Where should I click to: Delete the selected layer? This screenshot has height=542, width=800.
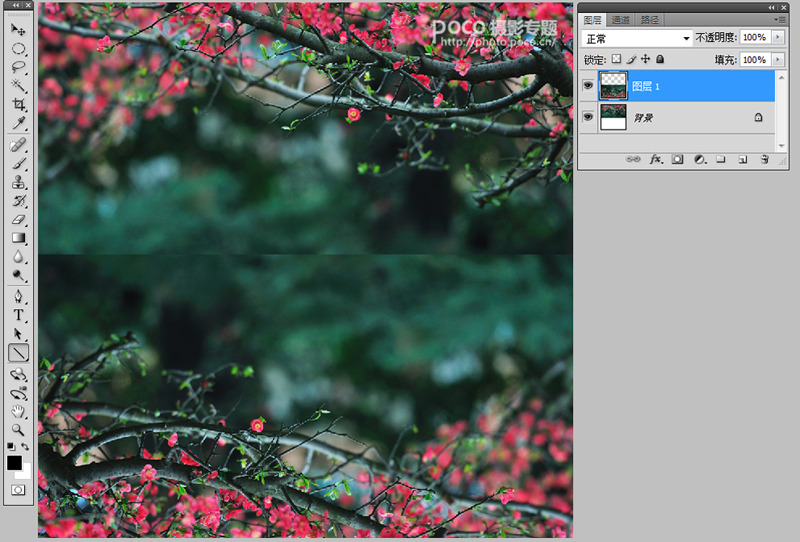pyautogui.click(x=764, y=159)
